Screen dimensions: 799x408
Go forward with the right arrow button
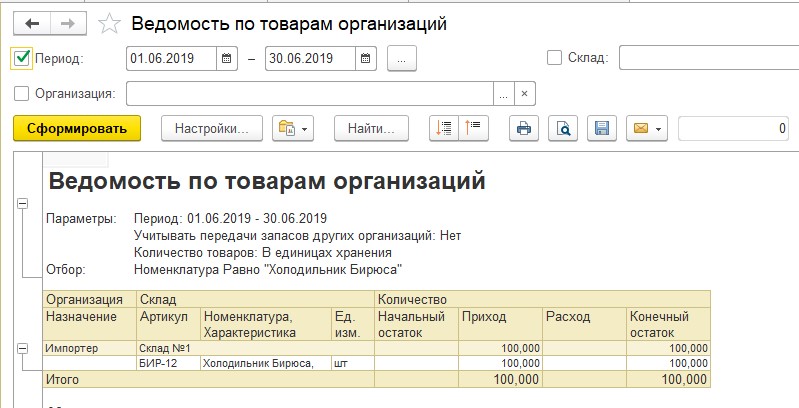(68, 23)
